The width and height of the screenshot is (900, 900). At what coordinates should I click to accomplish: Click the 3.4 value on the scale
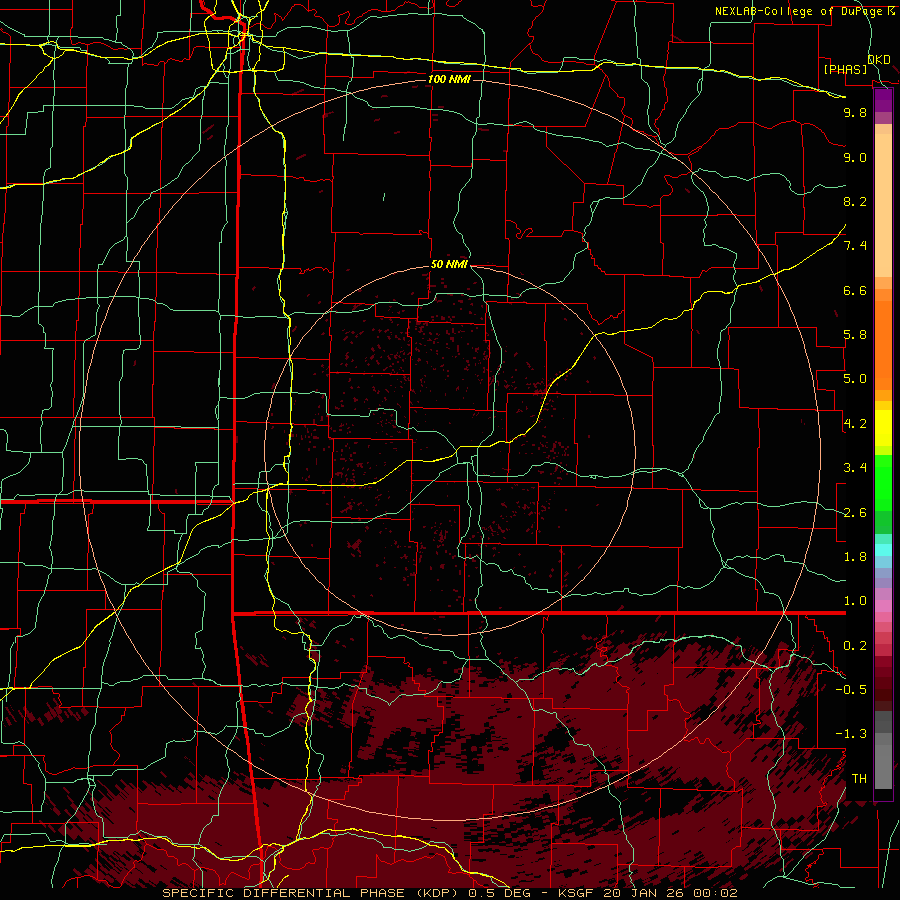coord(855,468)
